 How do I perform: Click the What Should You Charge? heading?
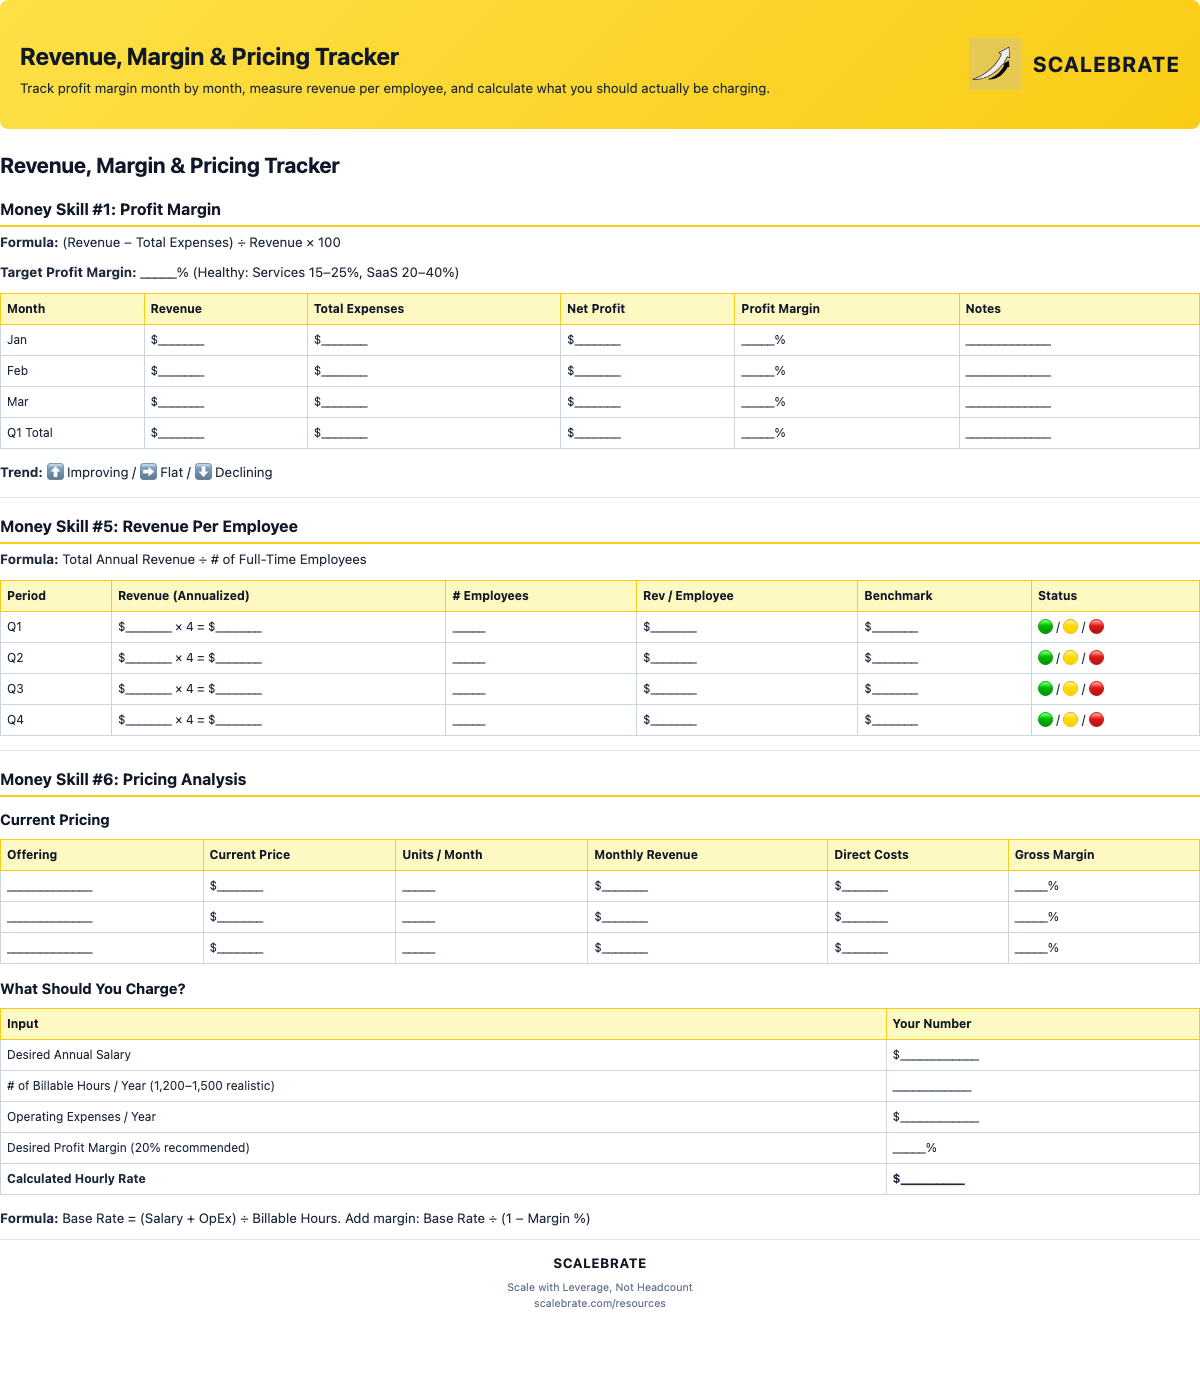93,989
